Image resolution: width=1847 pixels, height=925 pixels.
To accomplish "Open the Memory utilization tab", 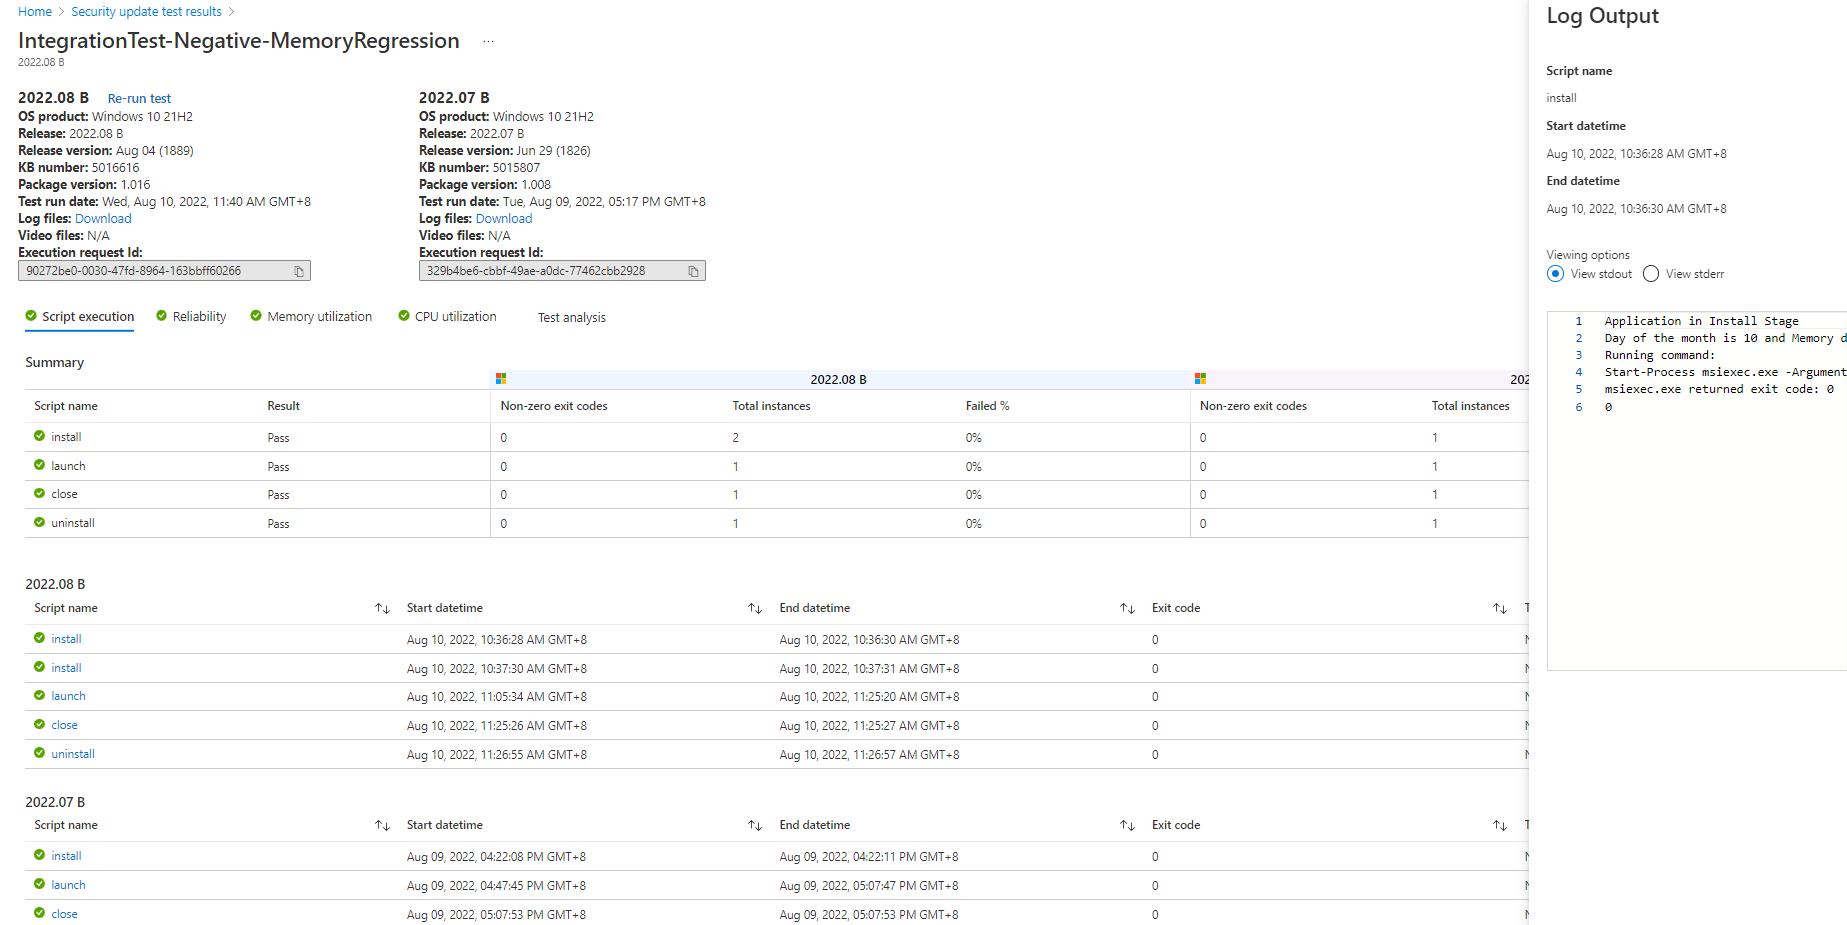I will 311,317.
